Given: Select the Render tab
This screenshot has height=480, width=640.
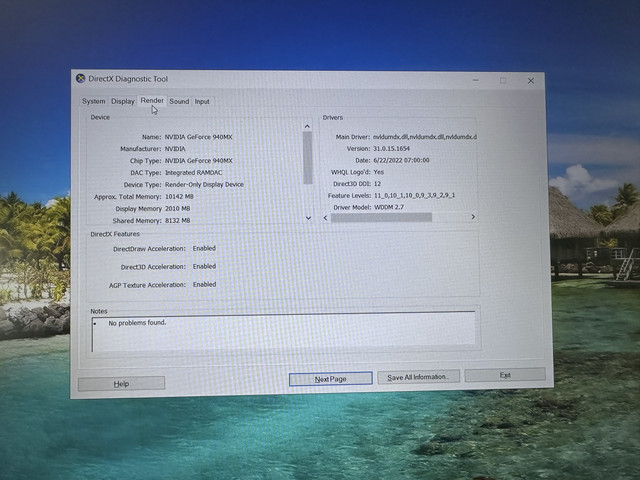Looking at the screenshot, I should tap(152, 100).
